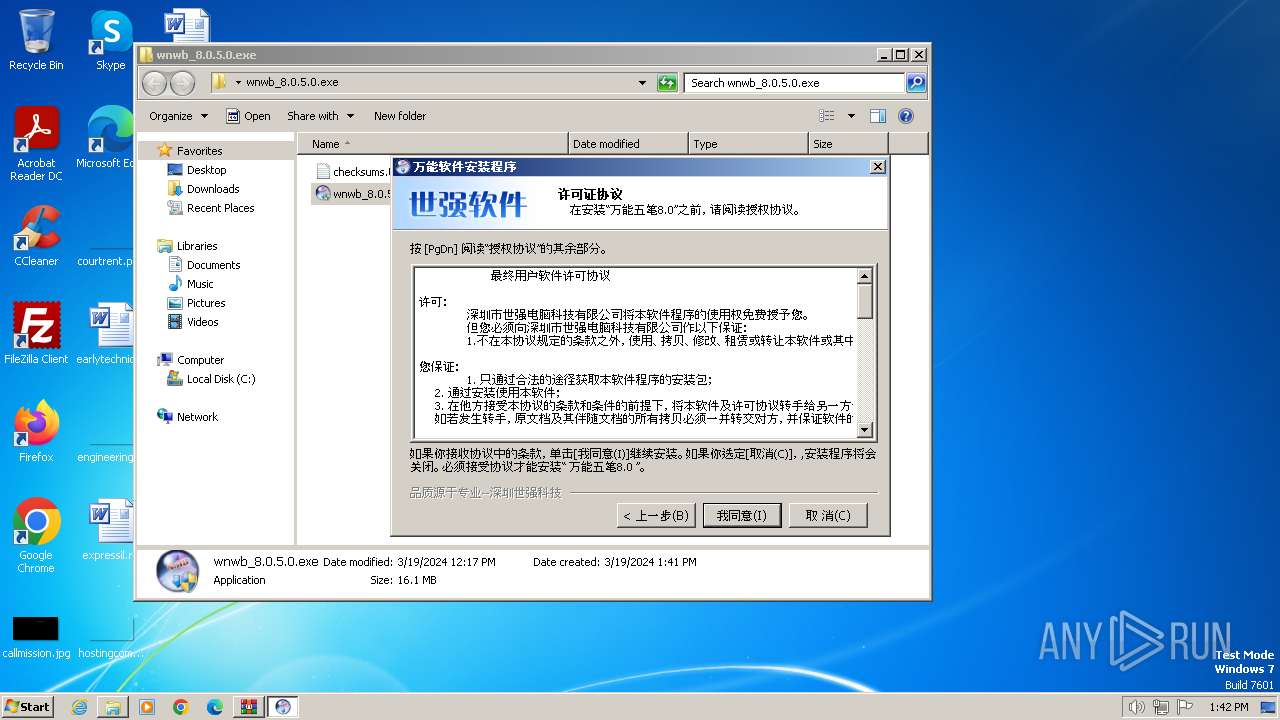This screenshot has width=1280, height=720.
Task: Open FileZilla Client desktop icon
Action: coord(36,334)
